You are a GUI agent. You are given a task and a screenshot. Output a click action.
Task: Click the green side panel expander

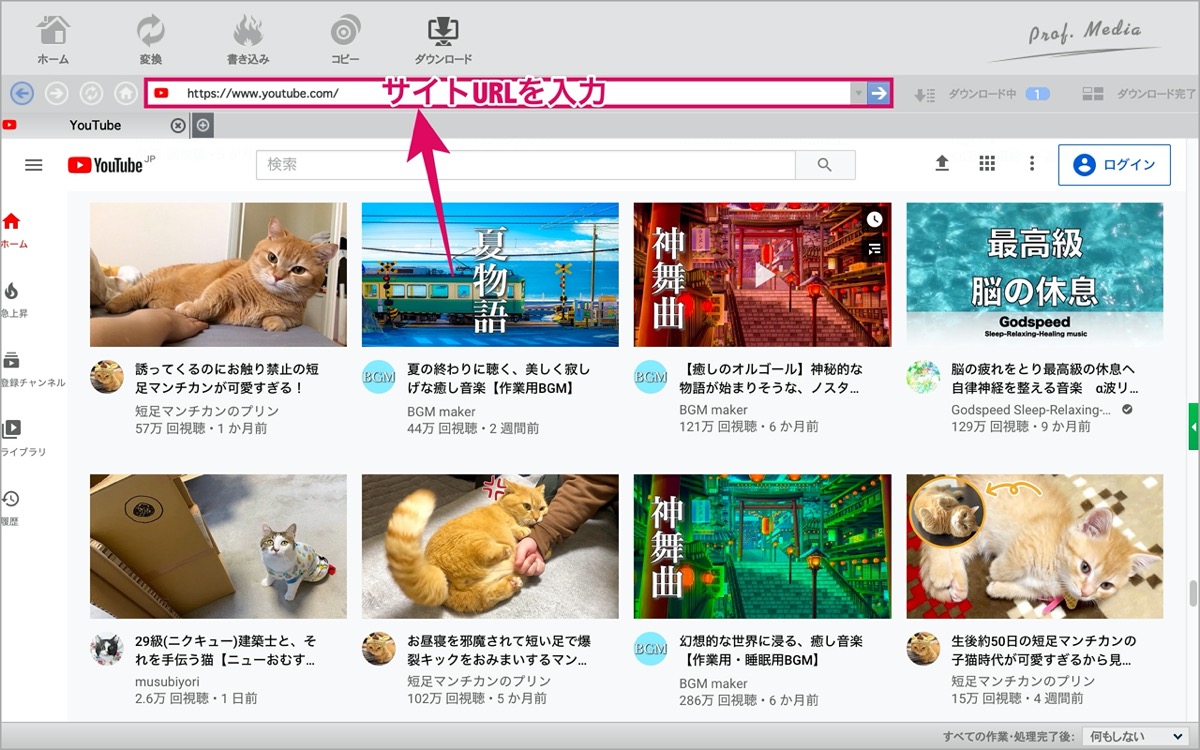click(1194, 427)
